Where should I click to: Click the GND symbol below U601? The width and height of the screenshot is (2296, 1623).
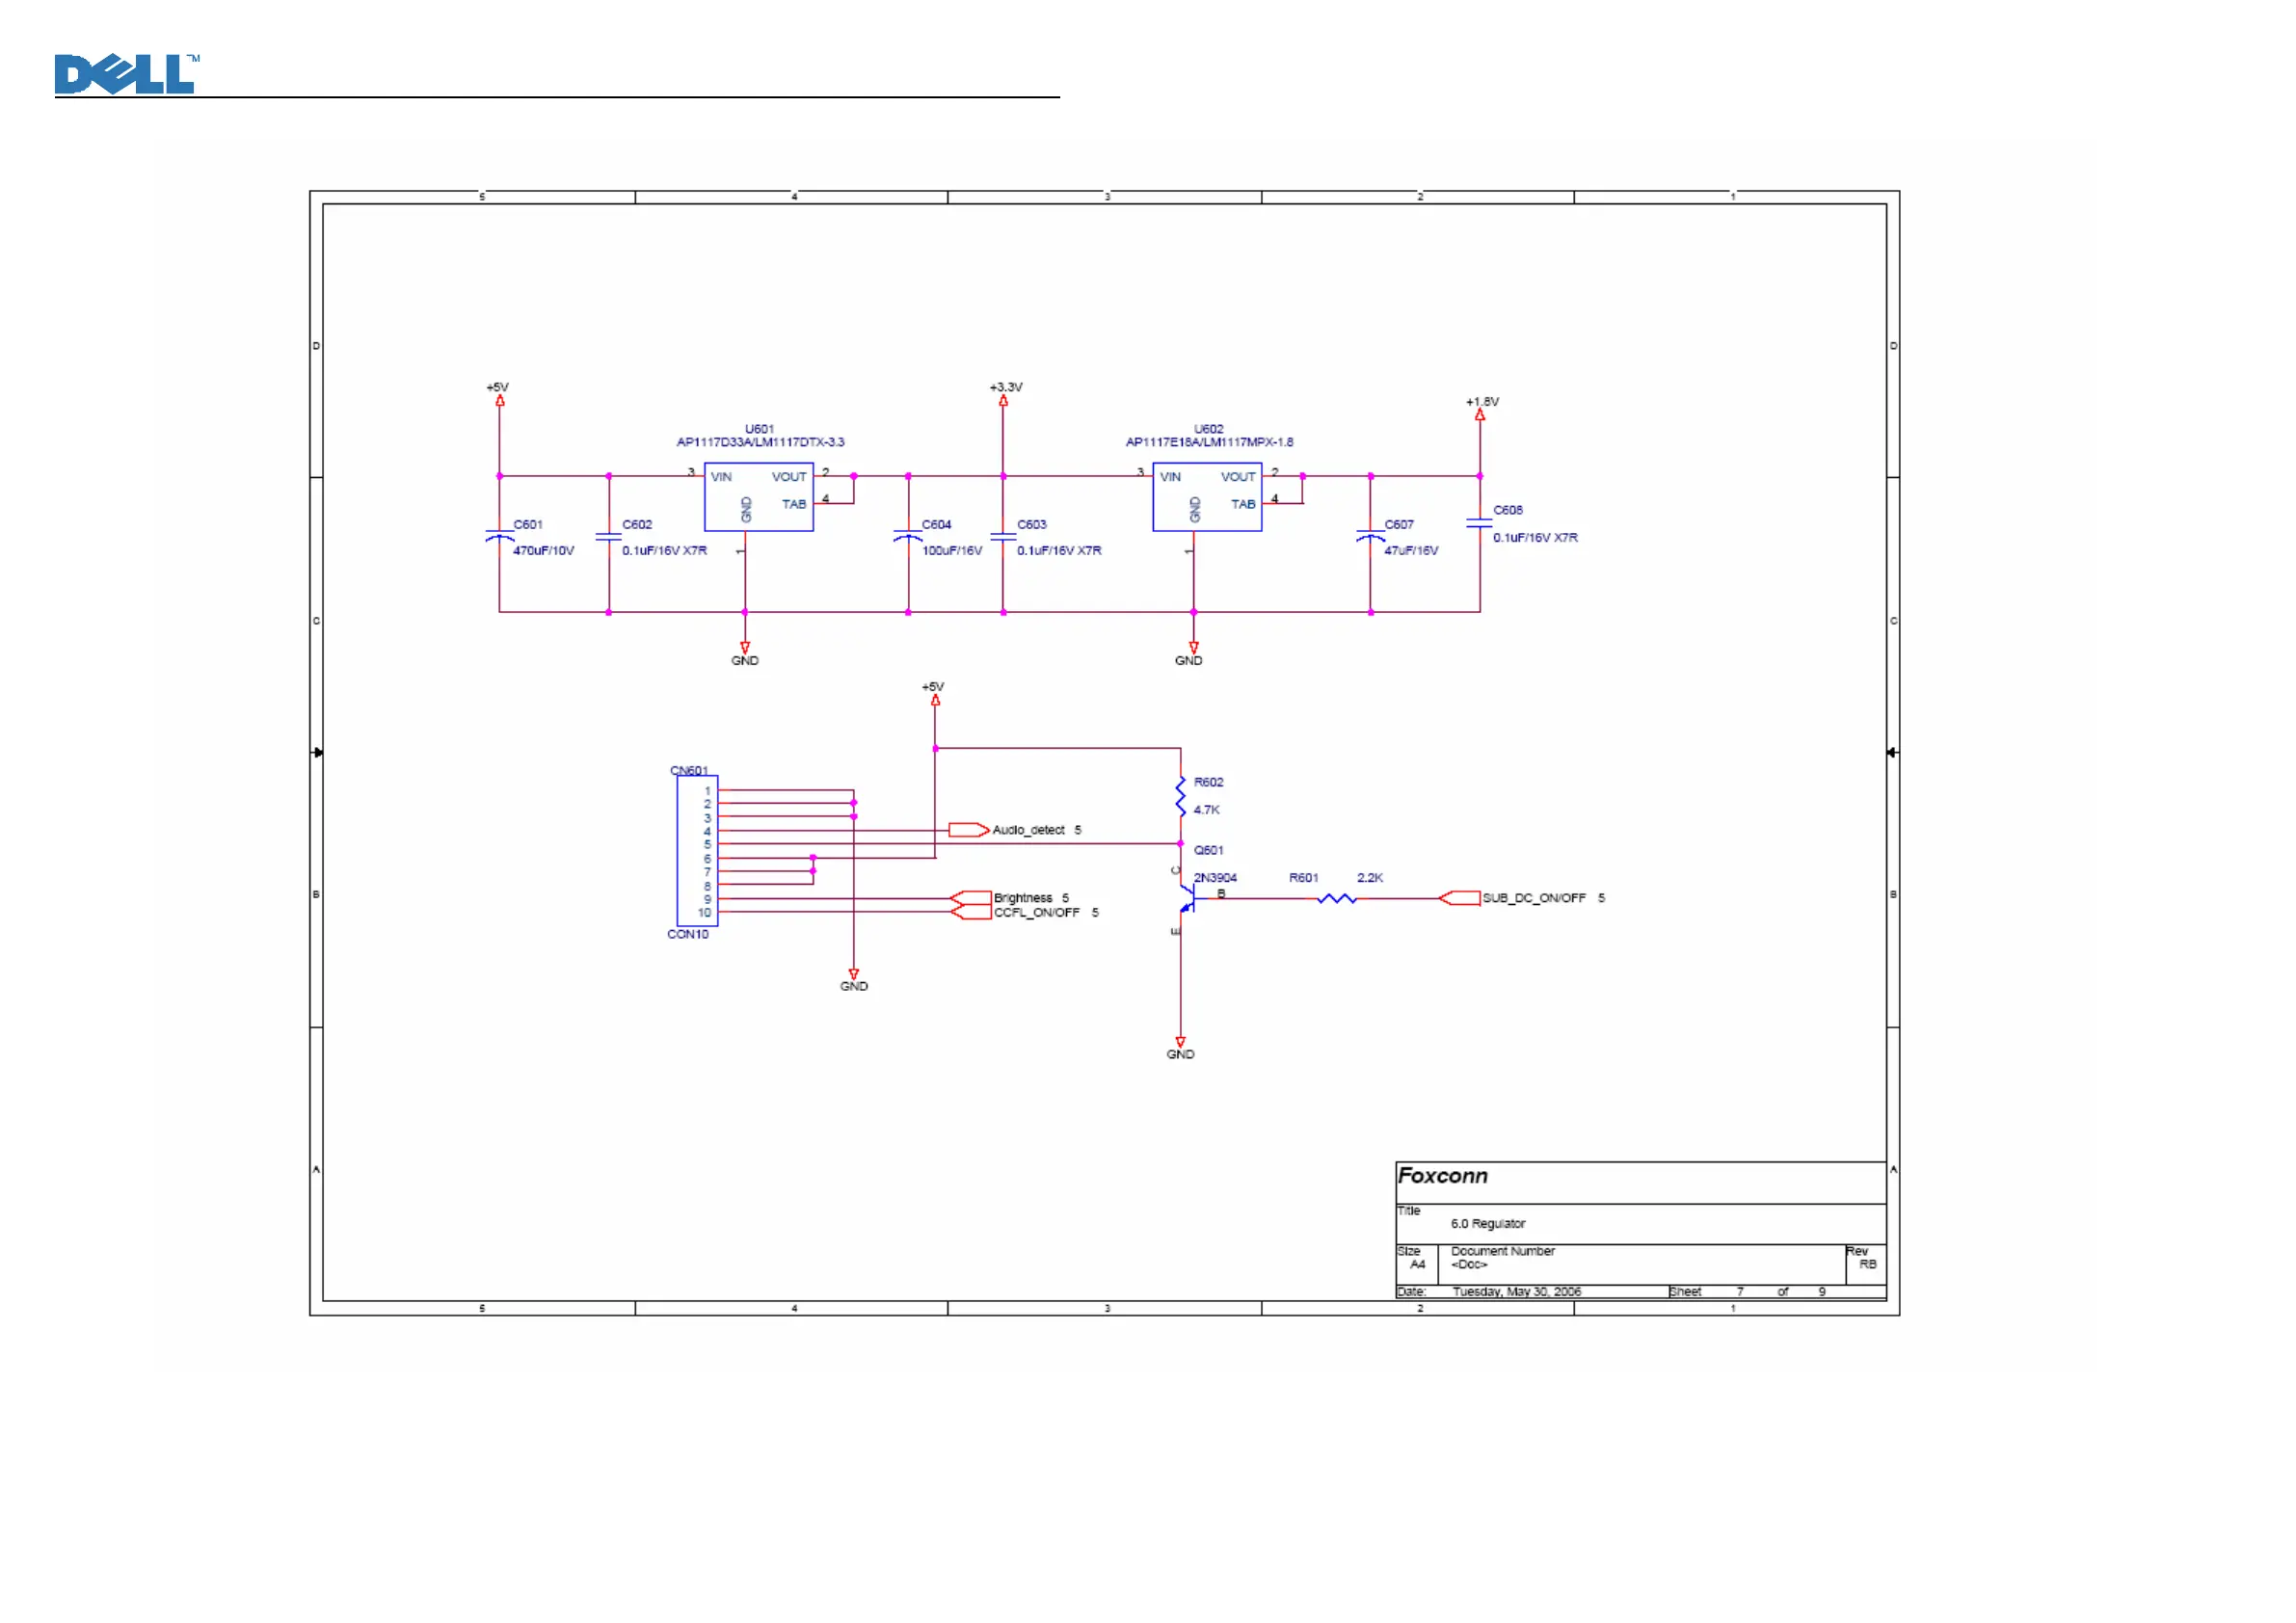744,649
